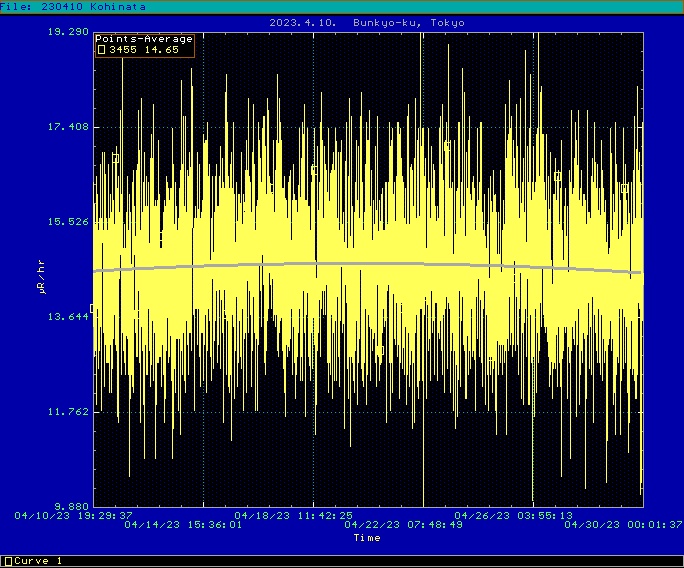
Task: Click the start timestamp 04/10/23 19:29:37
Action: click(x=74, y=515)
